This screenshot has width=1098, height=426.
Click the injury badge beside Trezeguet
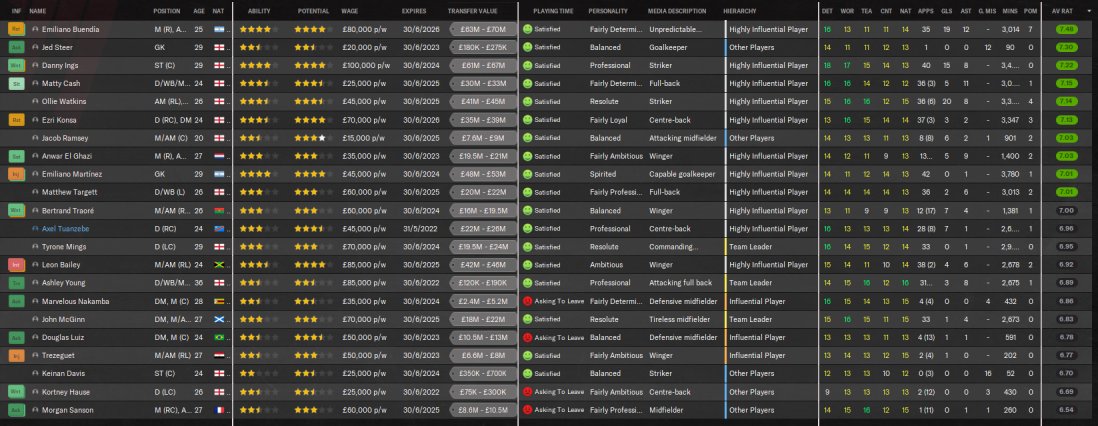16,355
